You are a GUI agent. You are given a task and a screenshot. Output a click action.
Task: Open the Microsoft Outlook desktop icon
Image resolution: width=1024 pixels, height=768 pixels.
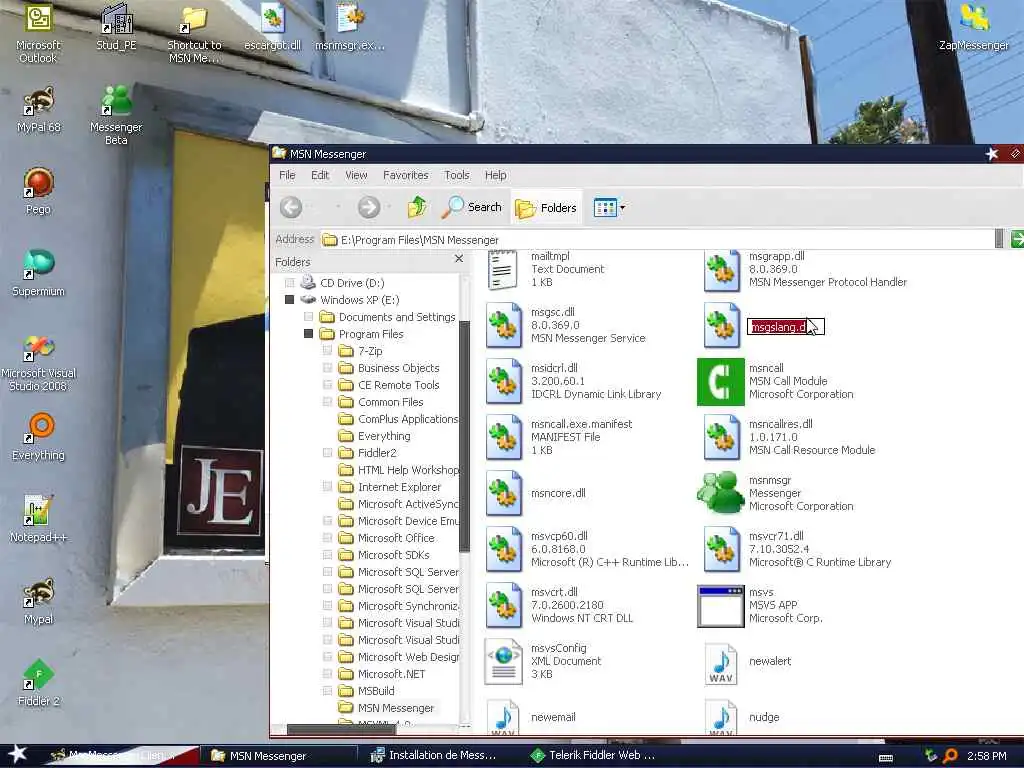38,33
